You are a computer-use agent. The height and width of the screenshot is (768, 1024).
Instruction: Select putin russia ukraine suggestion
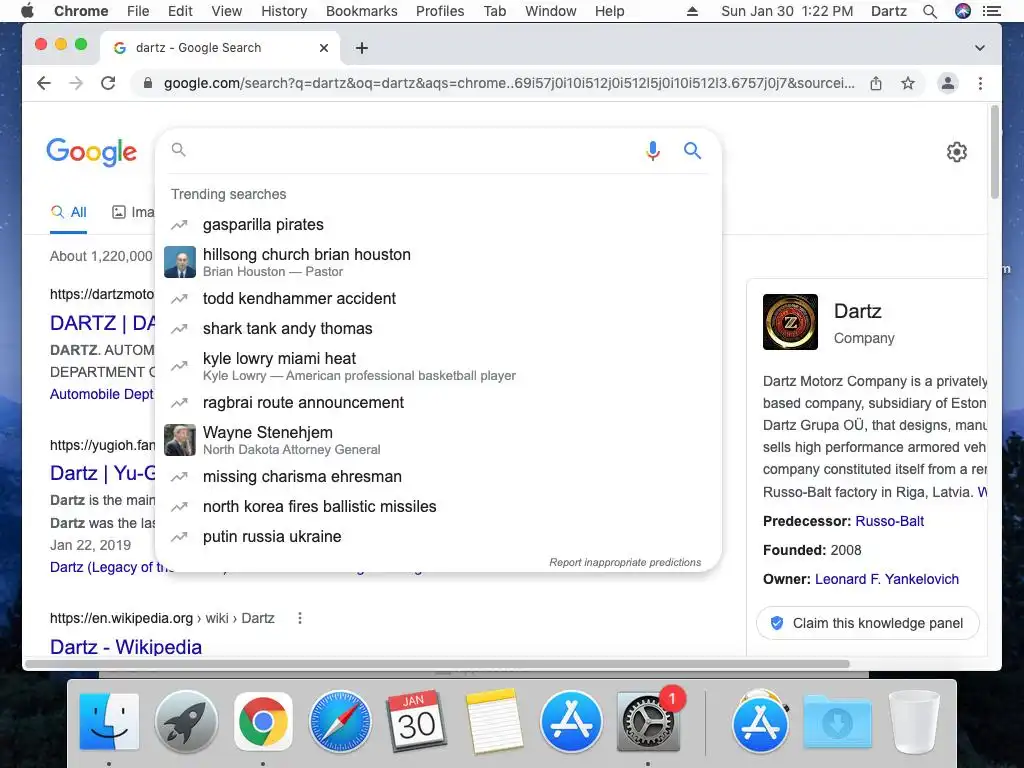[438, 537]
